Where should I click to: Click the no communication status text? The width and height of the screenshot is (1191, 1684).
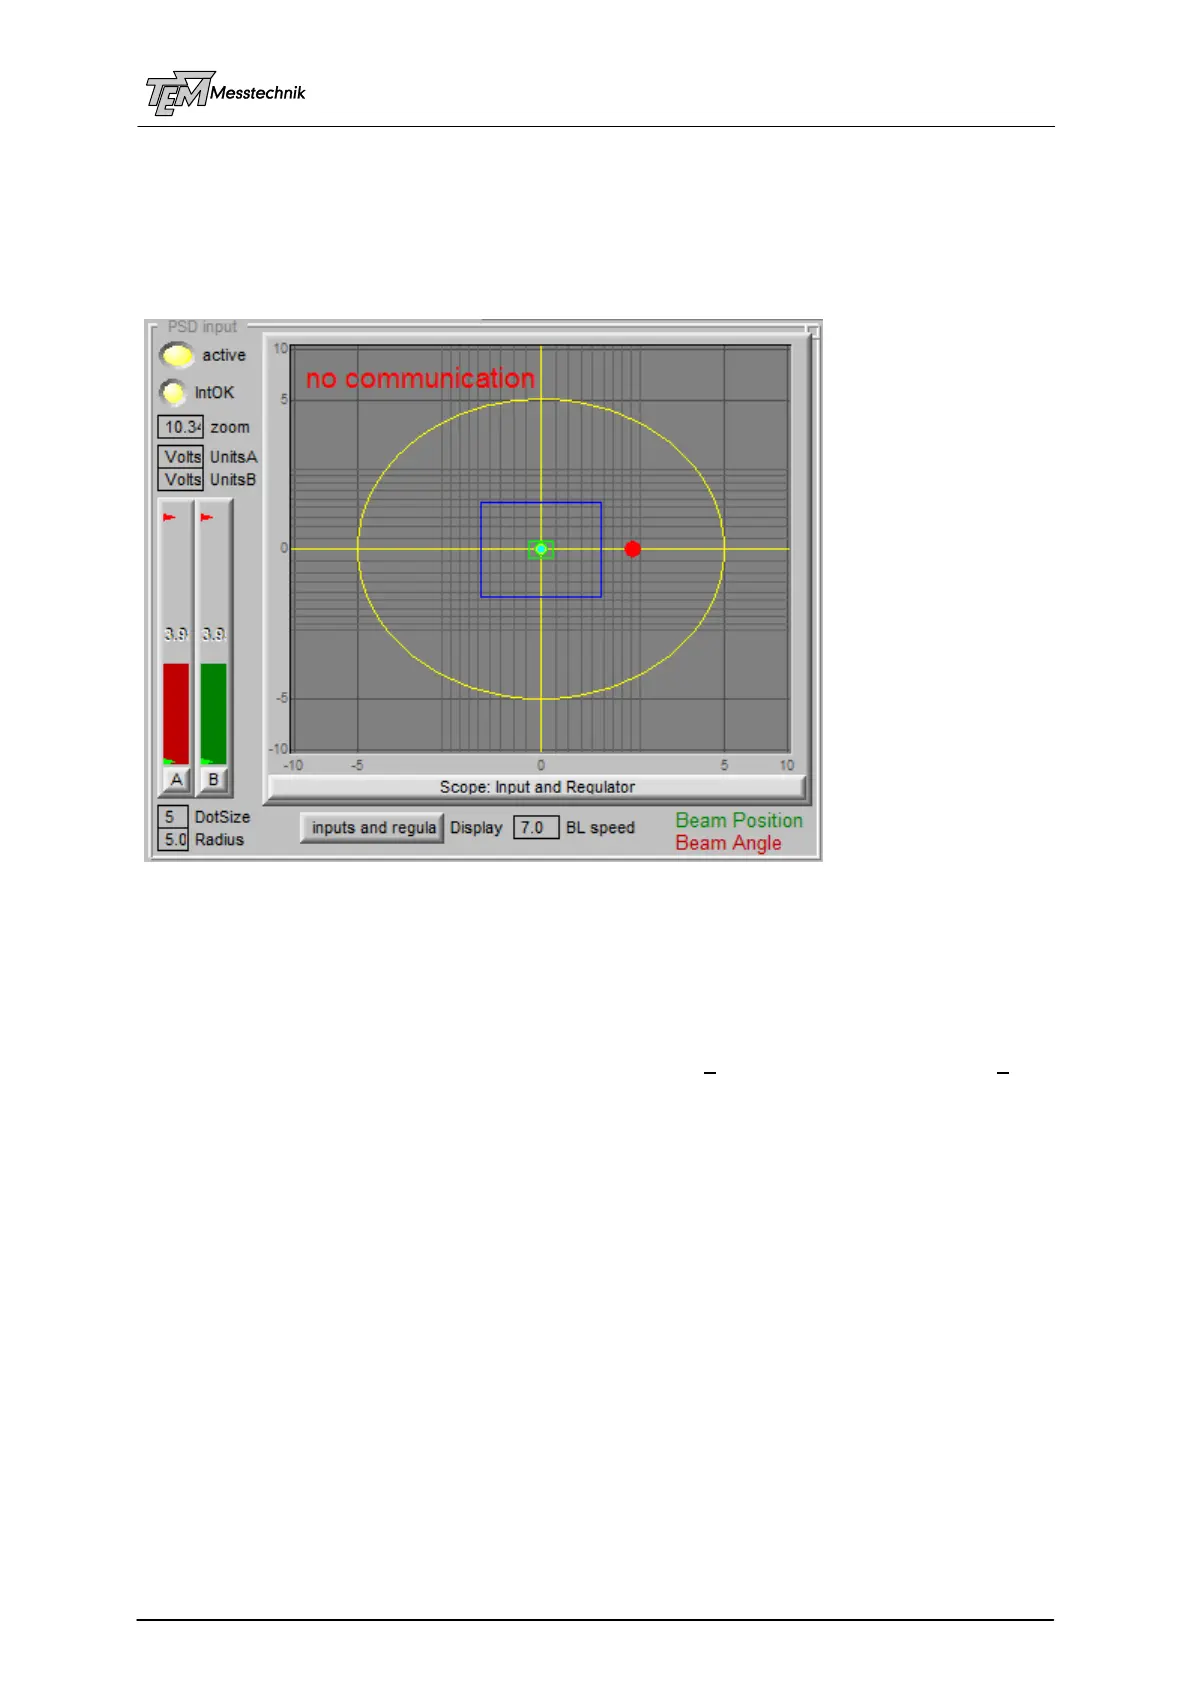[x=420, y=379]
